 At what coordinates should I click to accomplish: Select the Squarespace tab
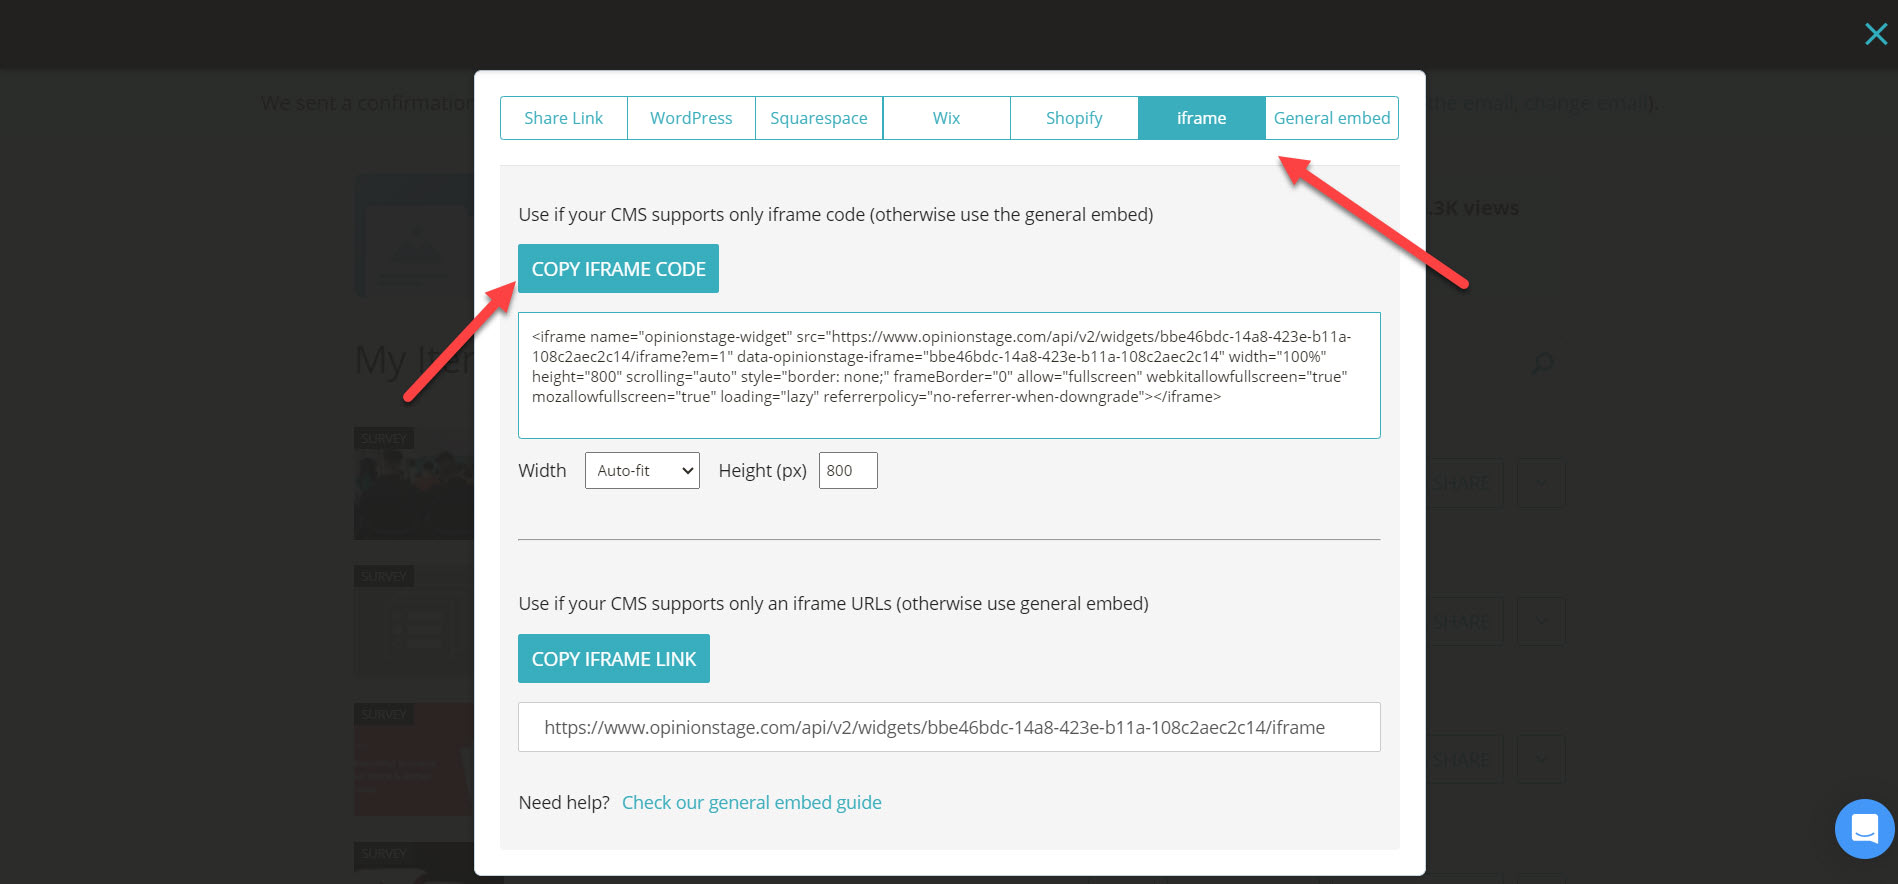818,118
